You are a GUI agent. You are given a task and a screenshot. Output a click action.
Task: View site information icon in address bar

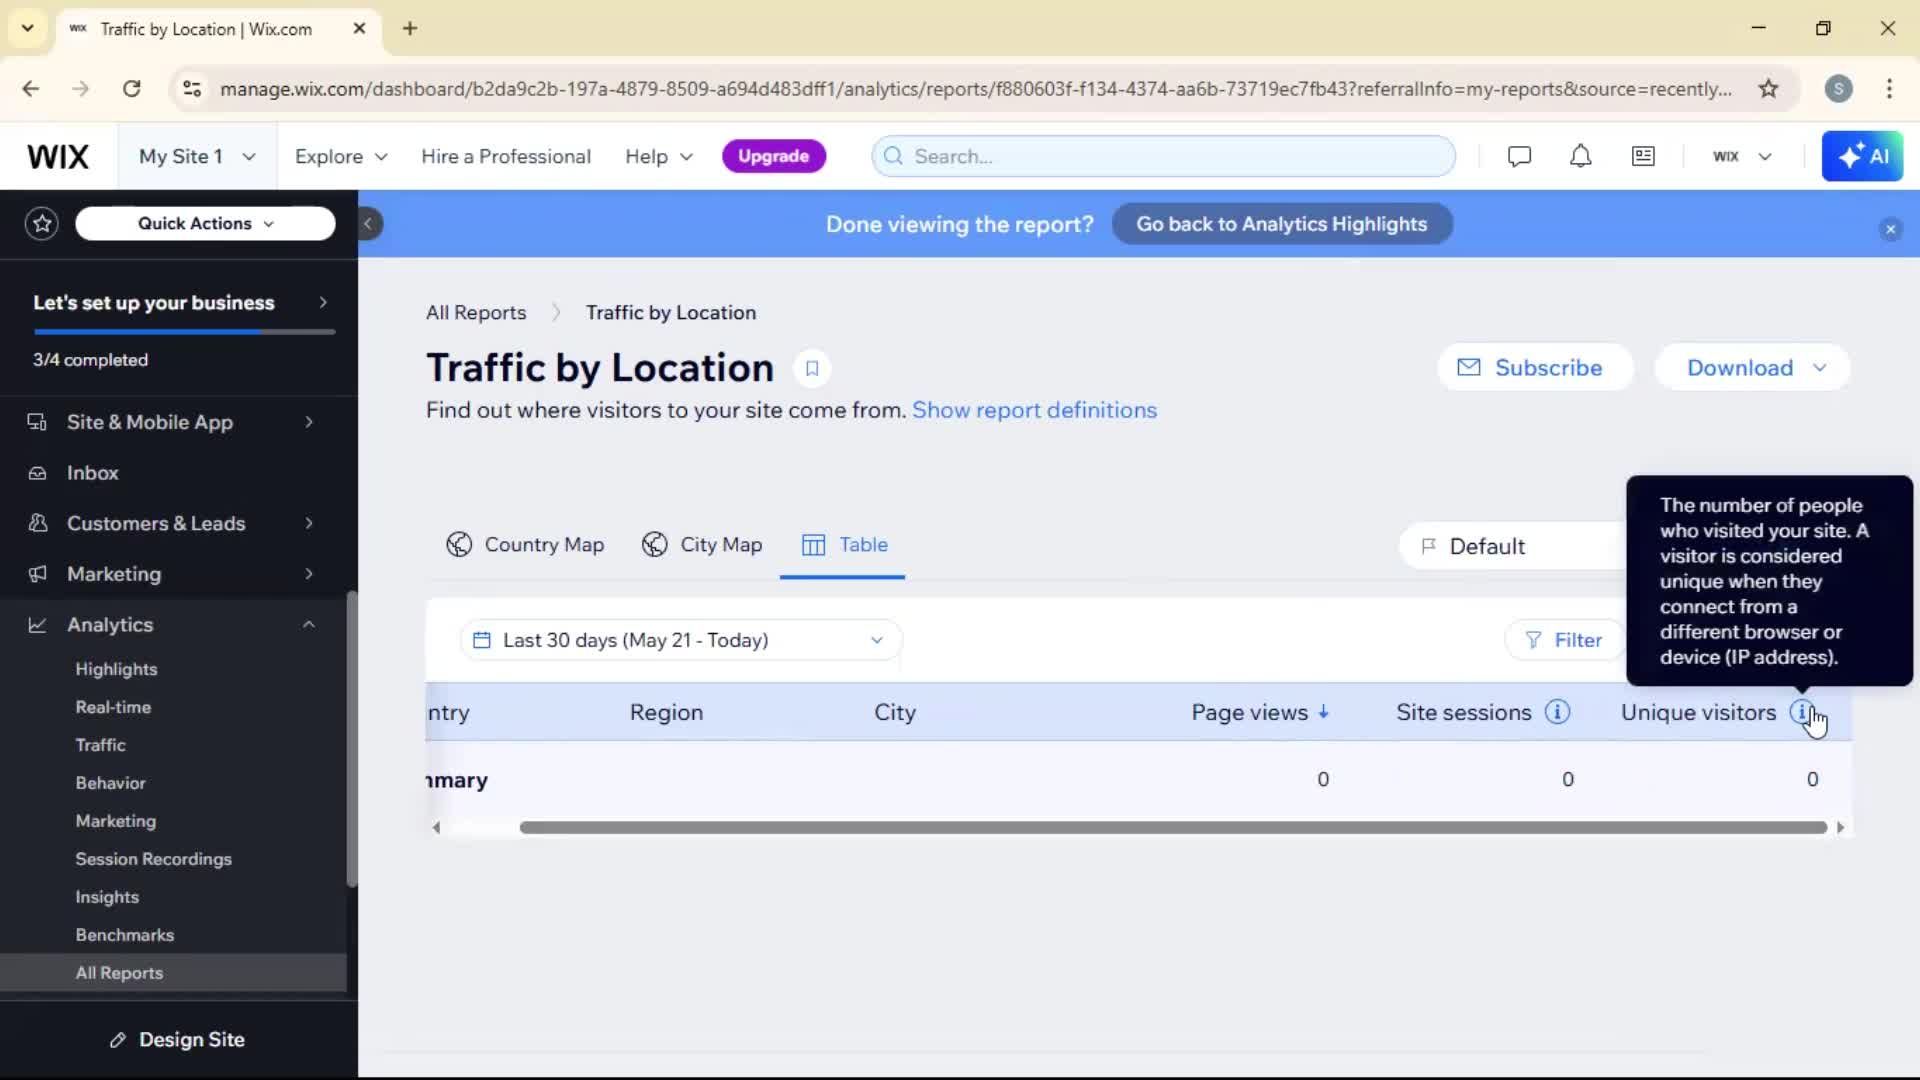point(191,89)
